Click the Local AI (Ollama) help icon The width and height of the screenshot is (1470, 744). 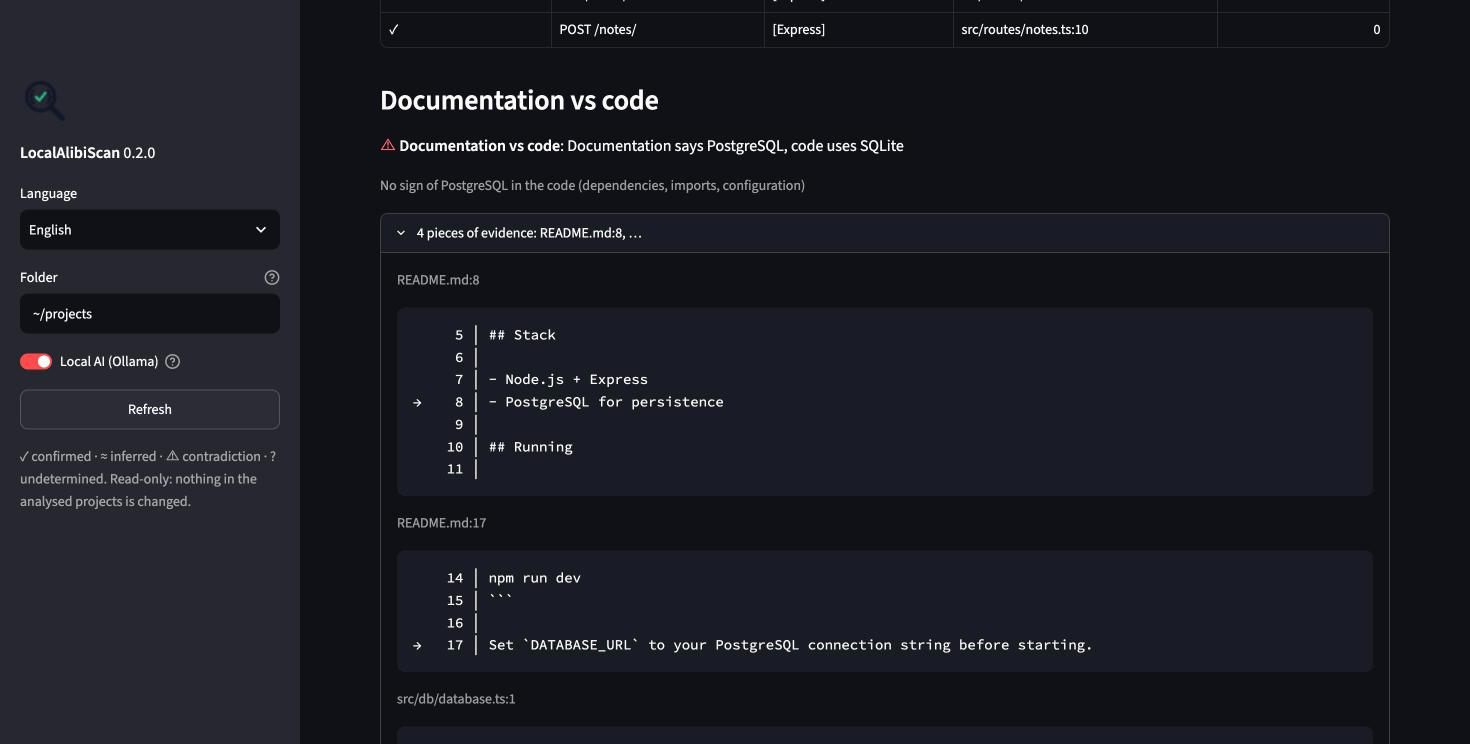[x=172, y=362]
